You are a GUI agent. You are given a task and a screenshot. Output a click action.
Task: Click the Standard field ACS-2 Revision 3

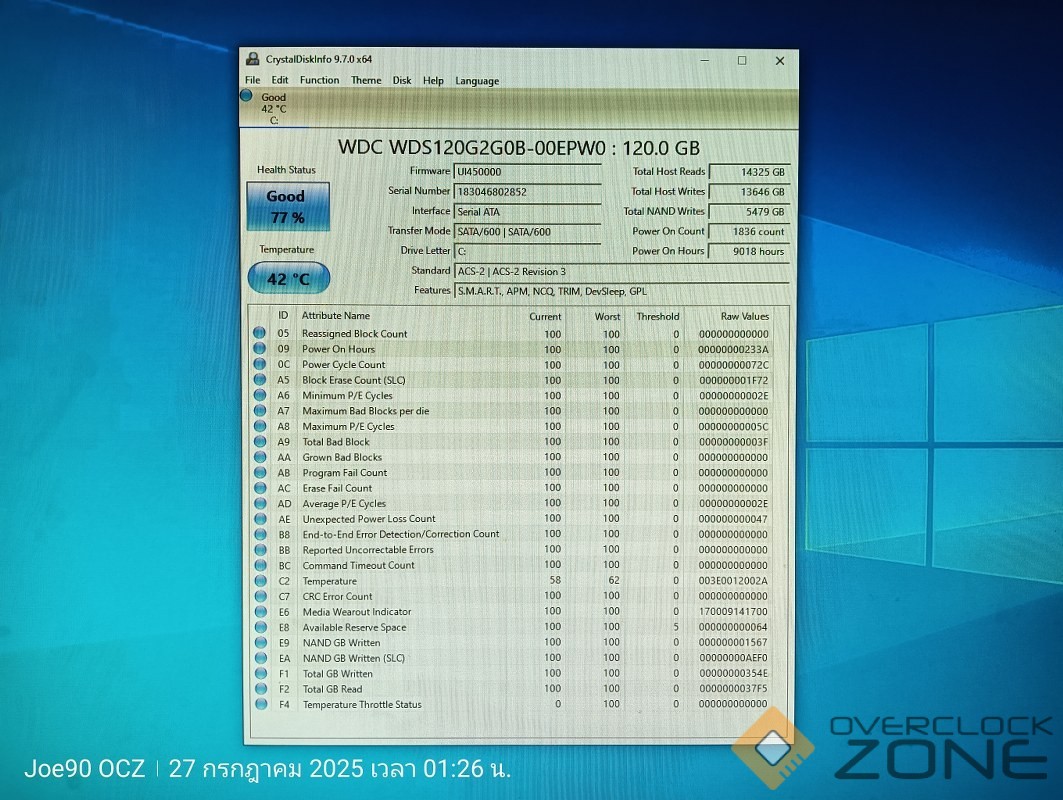(622, 271)
